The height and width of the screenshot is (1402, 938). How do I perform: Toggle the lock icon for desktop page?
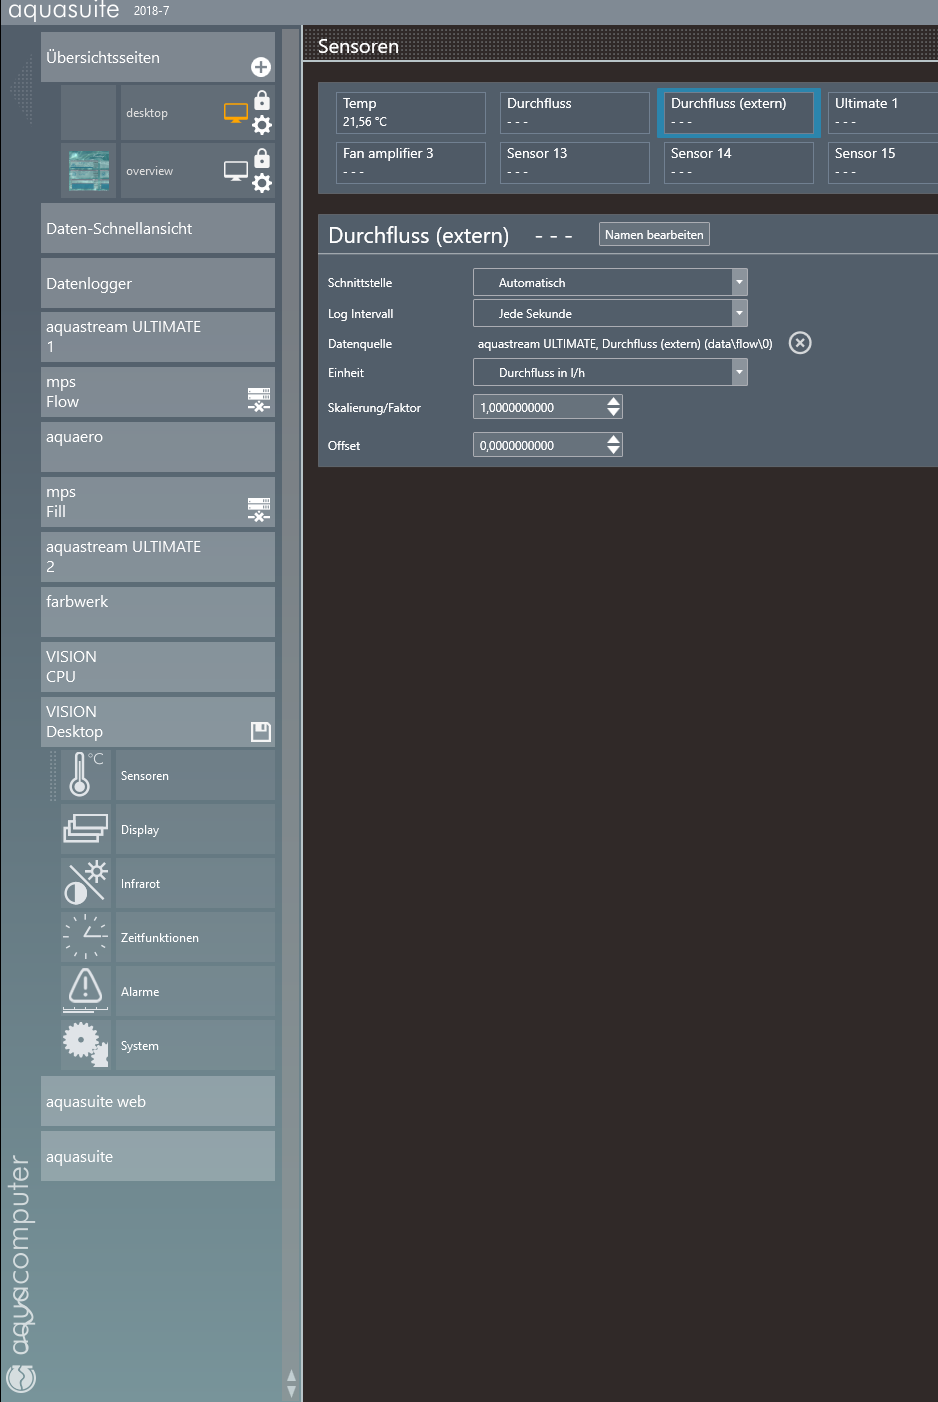point(262,100)
